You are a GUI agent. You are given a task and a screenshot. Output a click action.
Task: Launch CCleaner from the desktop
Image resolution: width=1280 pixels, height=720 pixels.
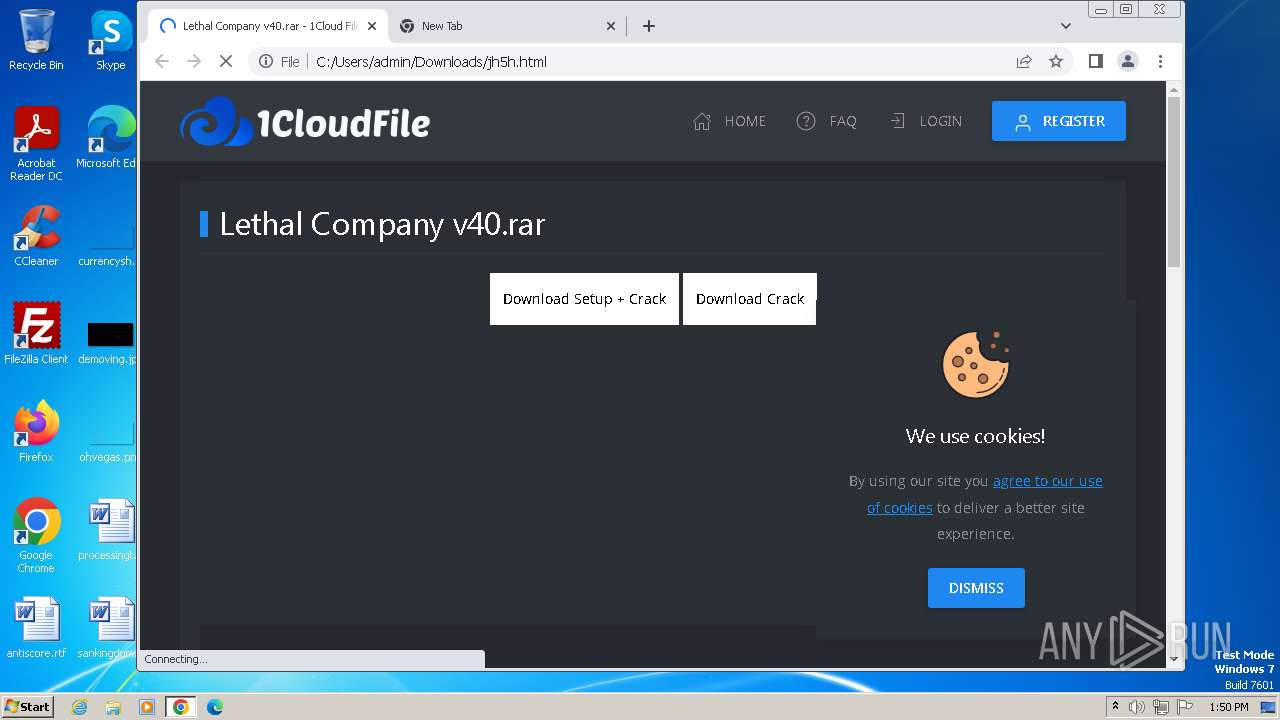(36, 236)
